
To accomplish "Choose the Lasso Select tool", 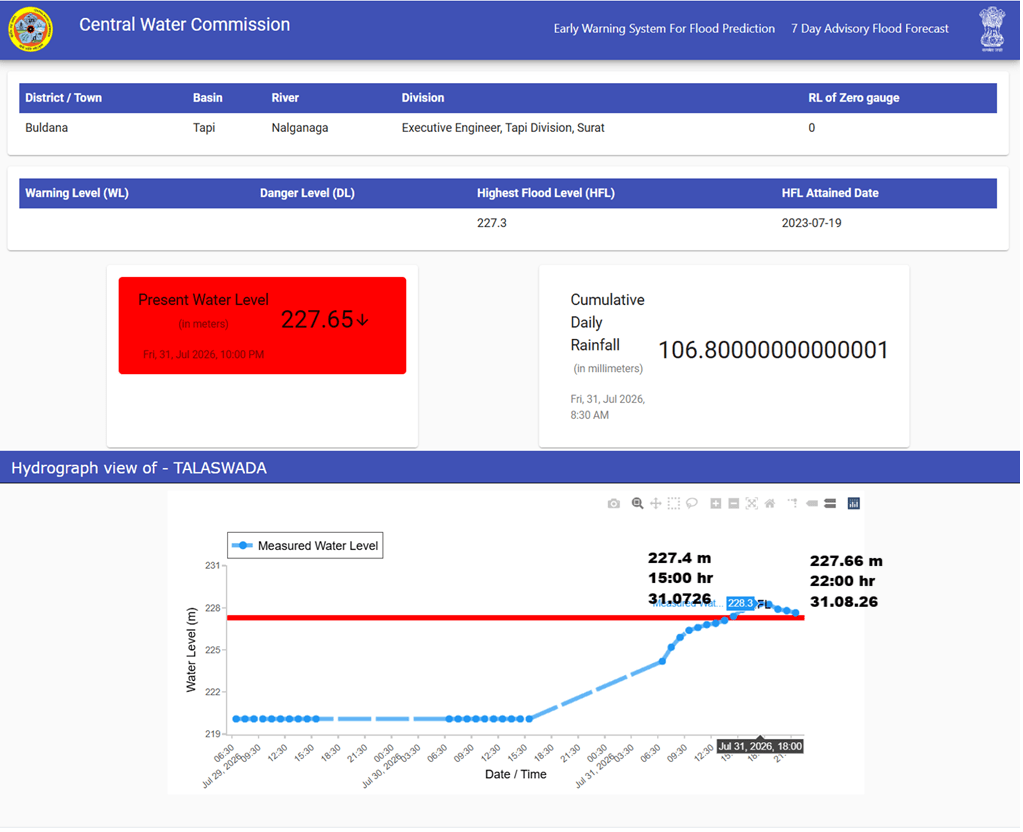I will (x=692, y=504).
